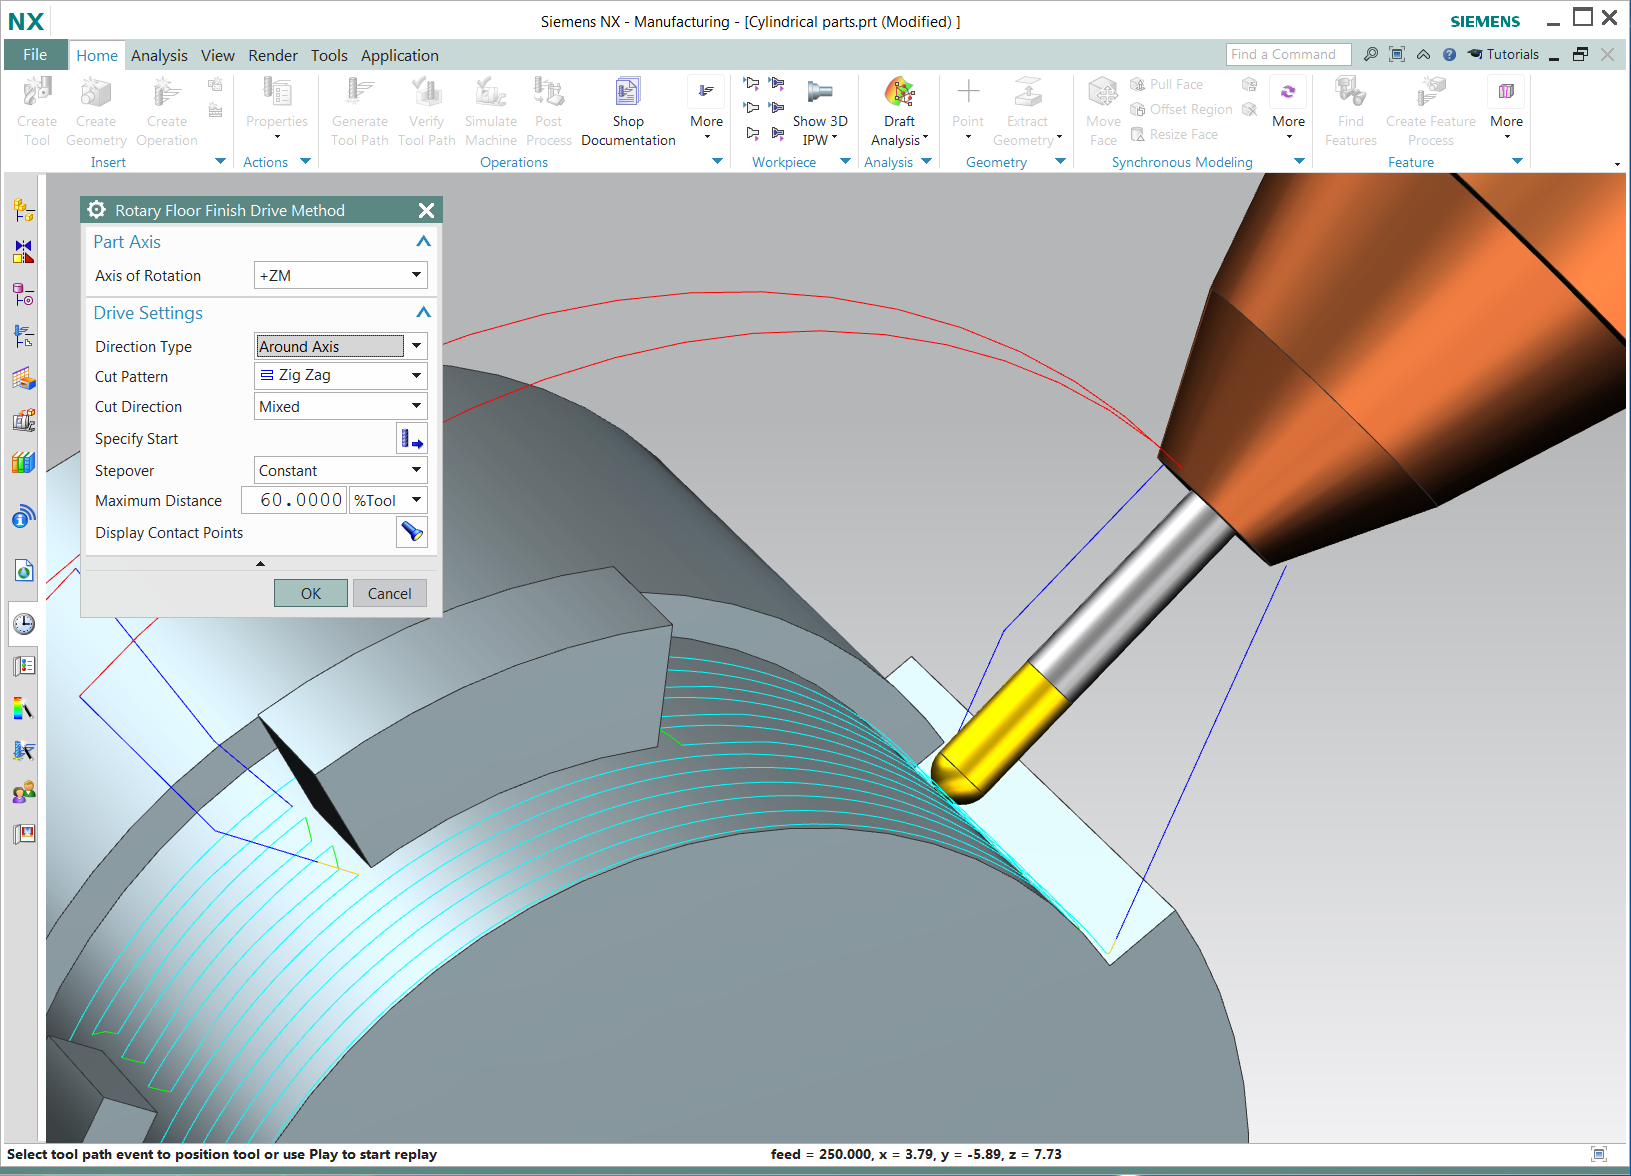
Task: Click the Create Operation icon
Action: [166, 93]
